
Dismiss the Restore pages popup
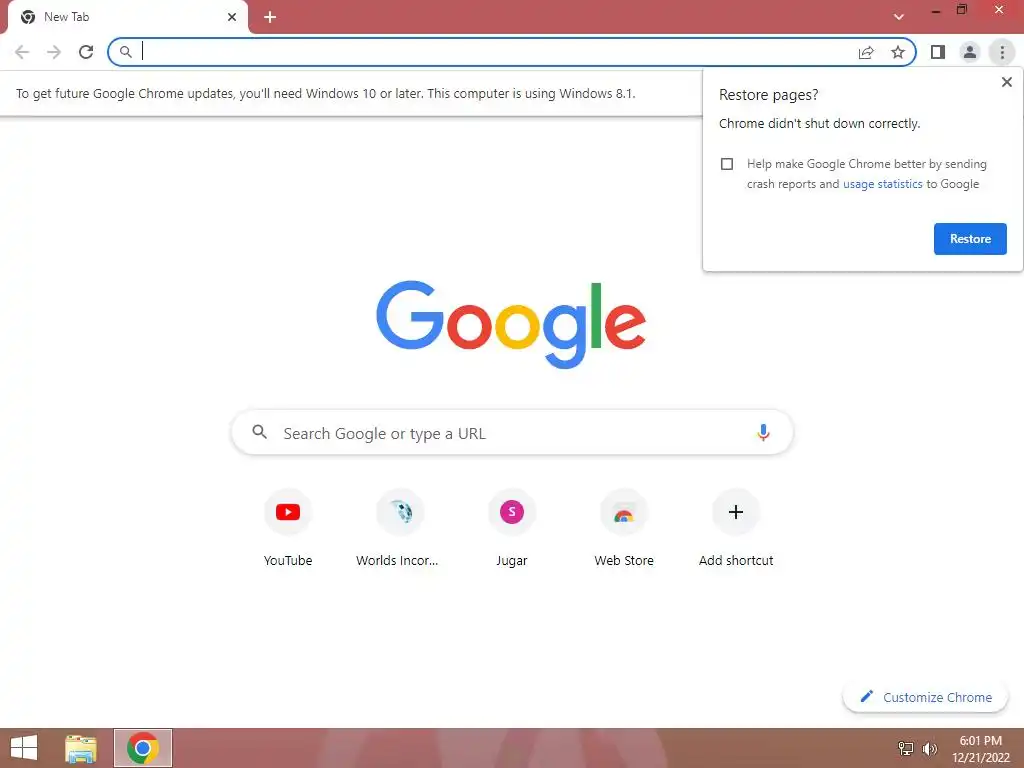pyautogui.click(x=1006, y=82)
